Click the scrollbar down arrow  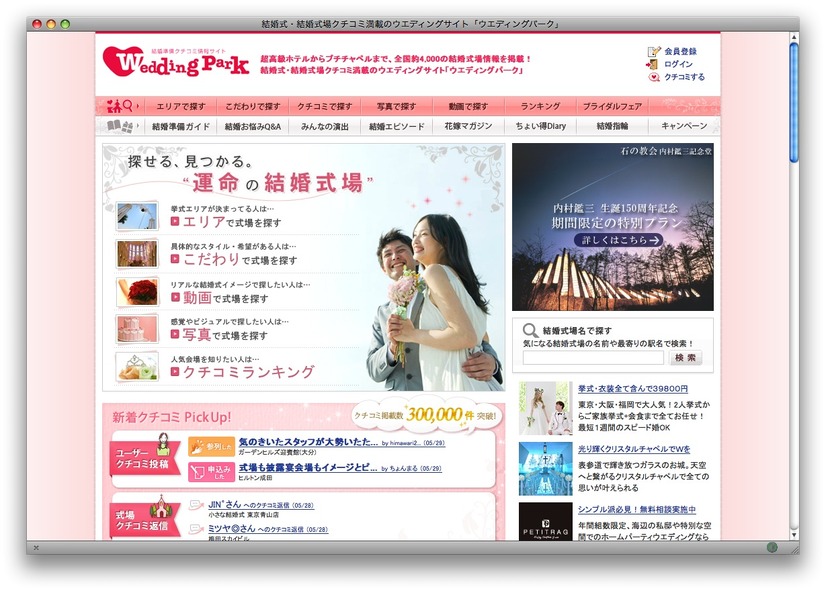coord(794,534)
